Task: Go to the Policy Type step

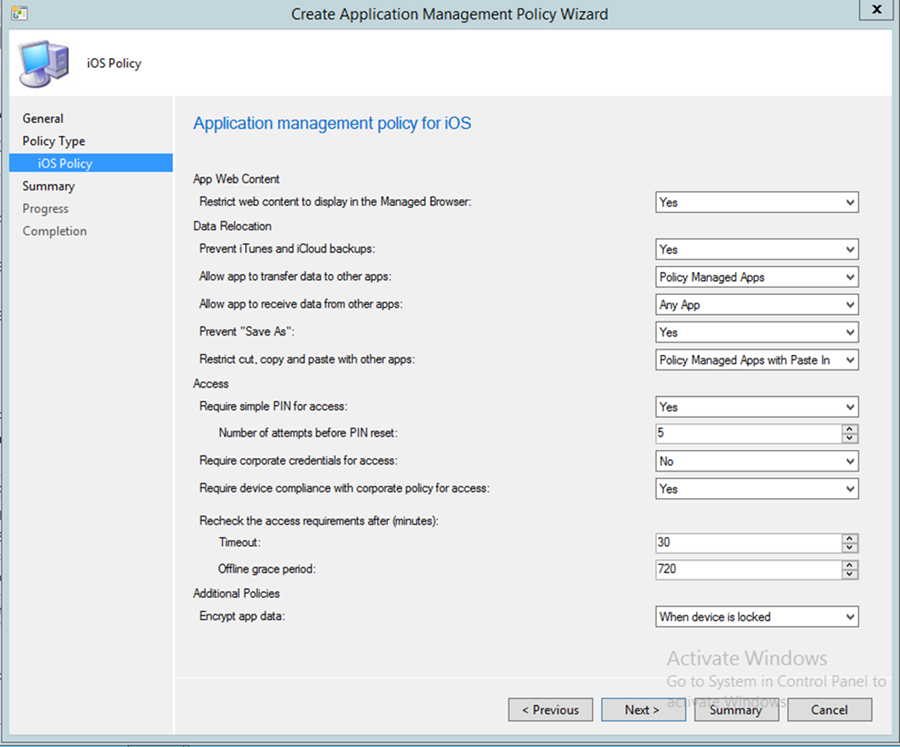Action: click(x=54, y=141)
